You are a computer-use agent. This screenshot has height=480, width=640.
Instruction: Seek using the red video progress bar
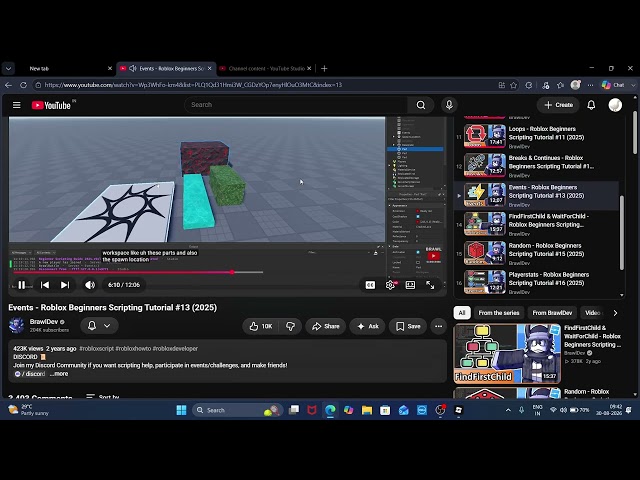point(138,272)
